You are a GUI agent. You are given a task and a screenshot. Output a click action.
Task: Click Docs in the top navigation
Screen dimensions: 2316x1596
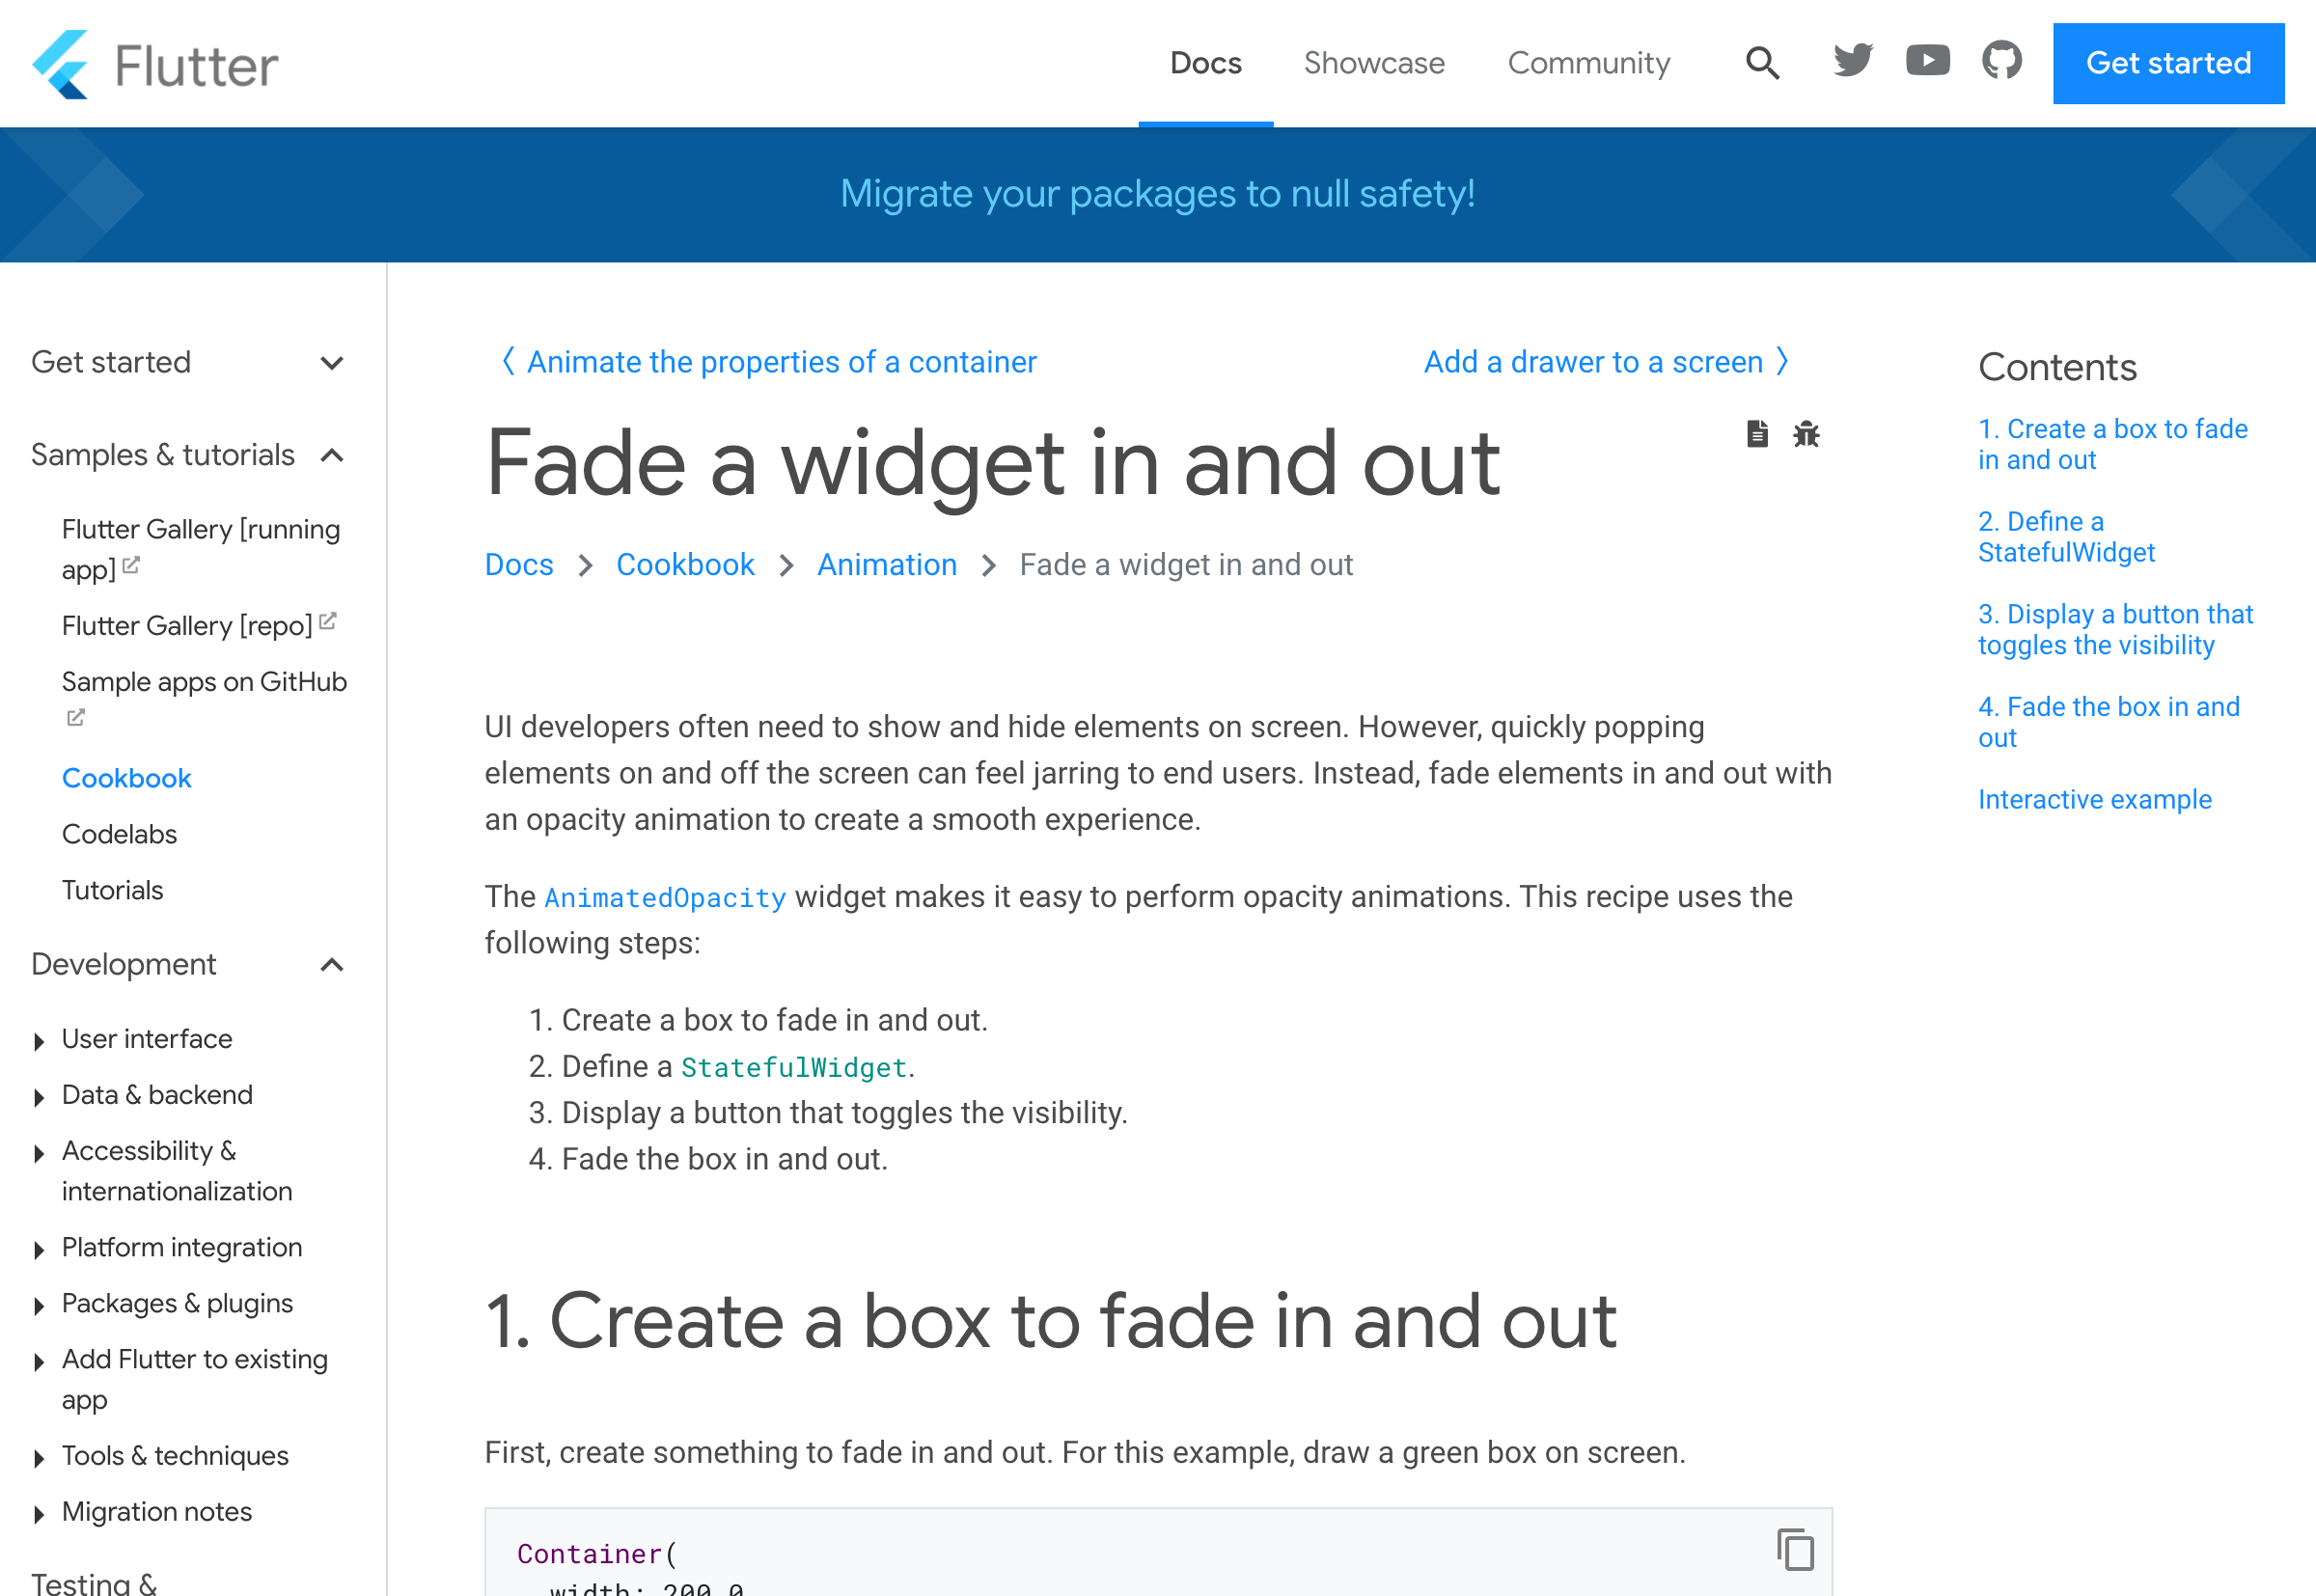[x=1205, y=64]
